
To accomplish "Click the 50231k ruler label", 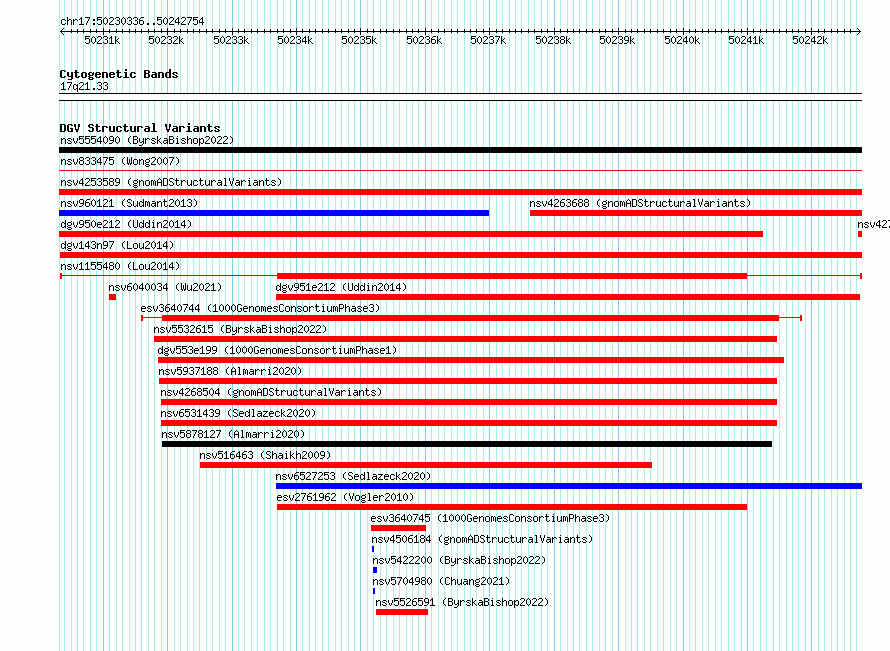I will click(x=102, y=40).
